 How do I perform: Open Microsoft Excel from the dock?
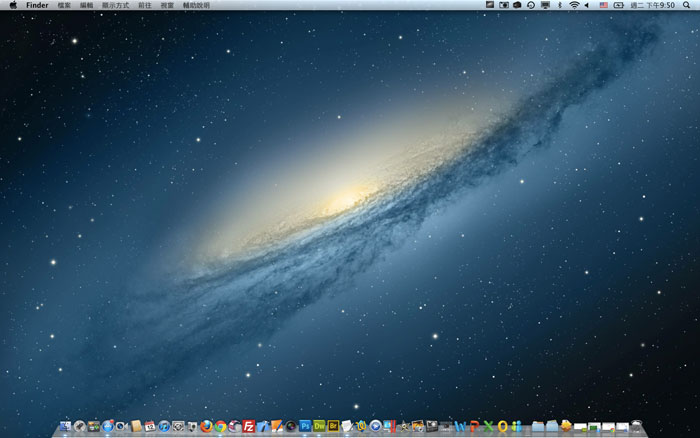(488, 426)
